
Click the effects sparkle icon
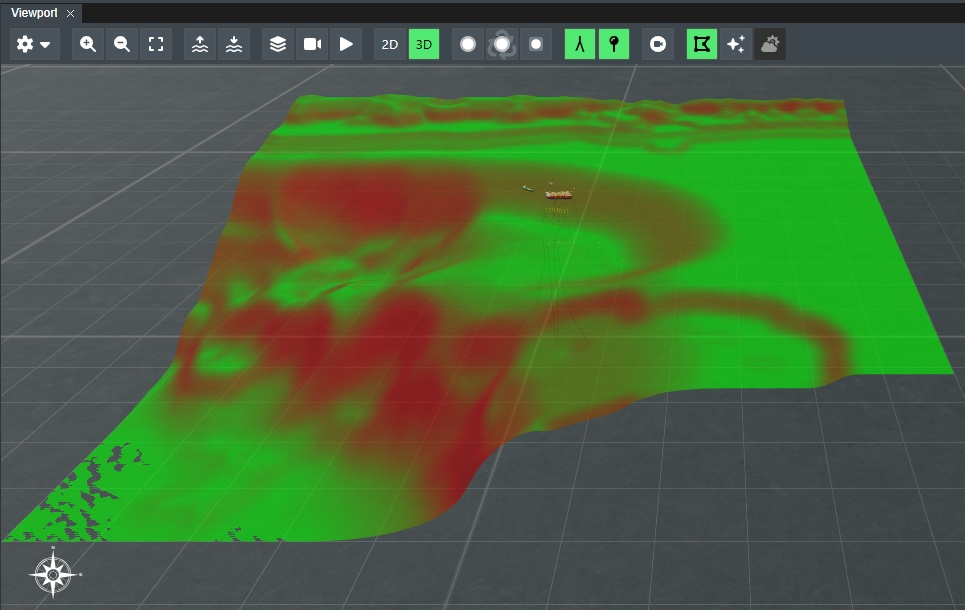pos(737,43)
